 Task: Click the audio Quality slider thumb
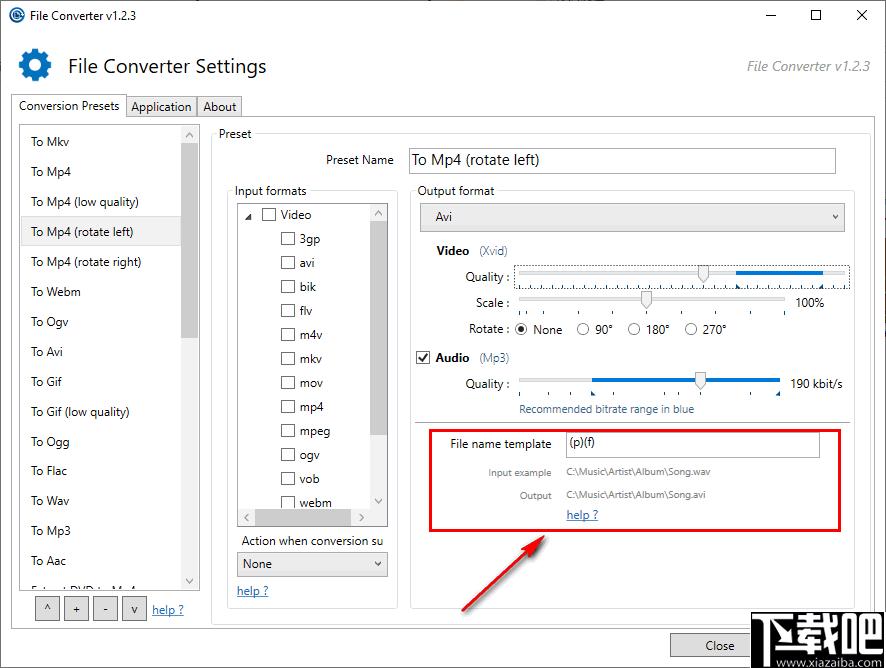pyautogui.click(x=700, y=380)
